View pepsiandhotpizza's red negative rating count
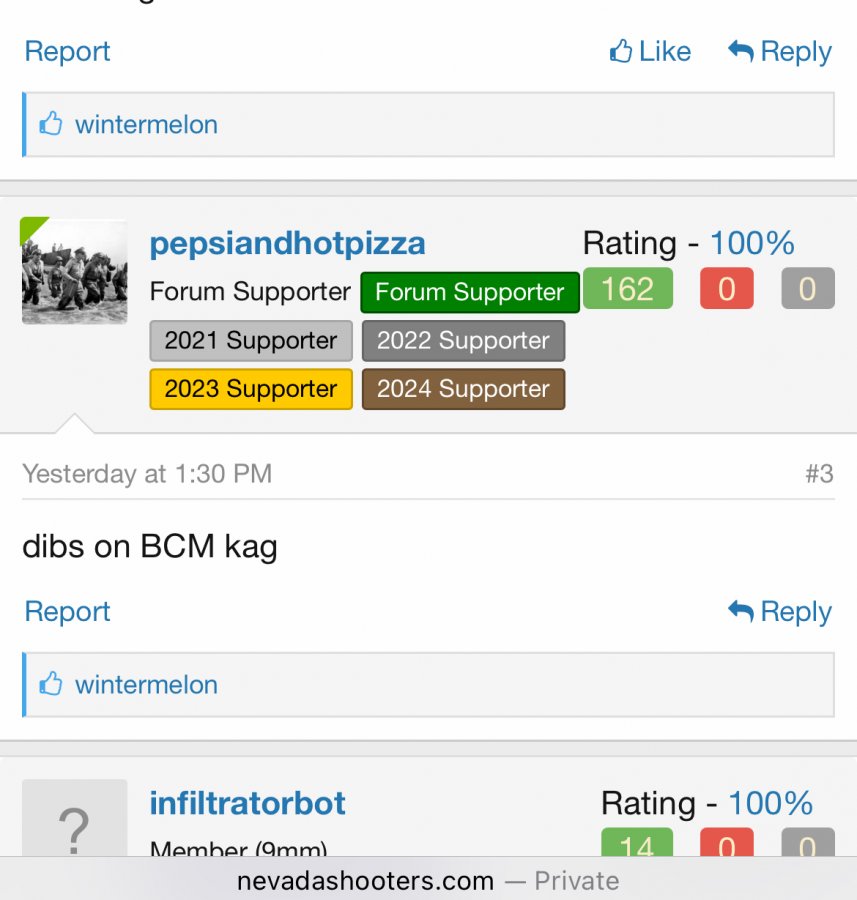Viewport: 857px width, 900px height. tap(726, 290)
